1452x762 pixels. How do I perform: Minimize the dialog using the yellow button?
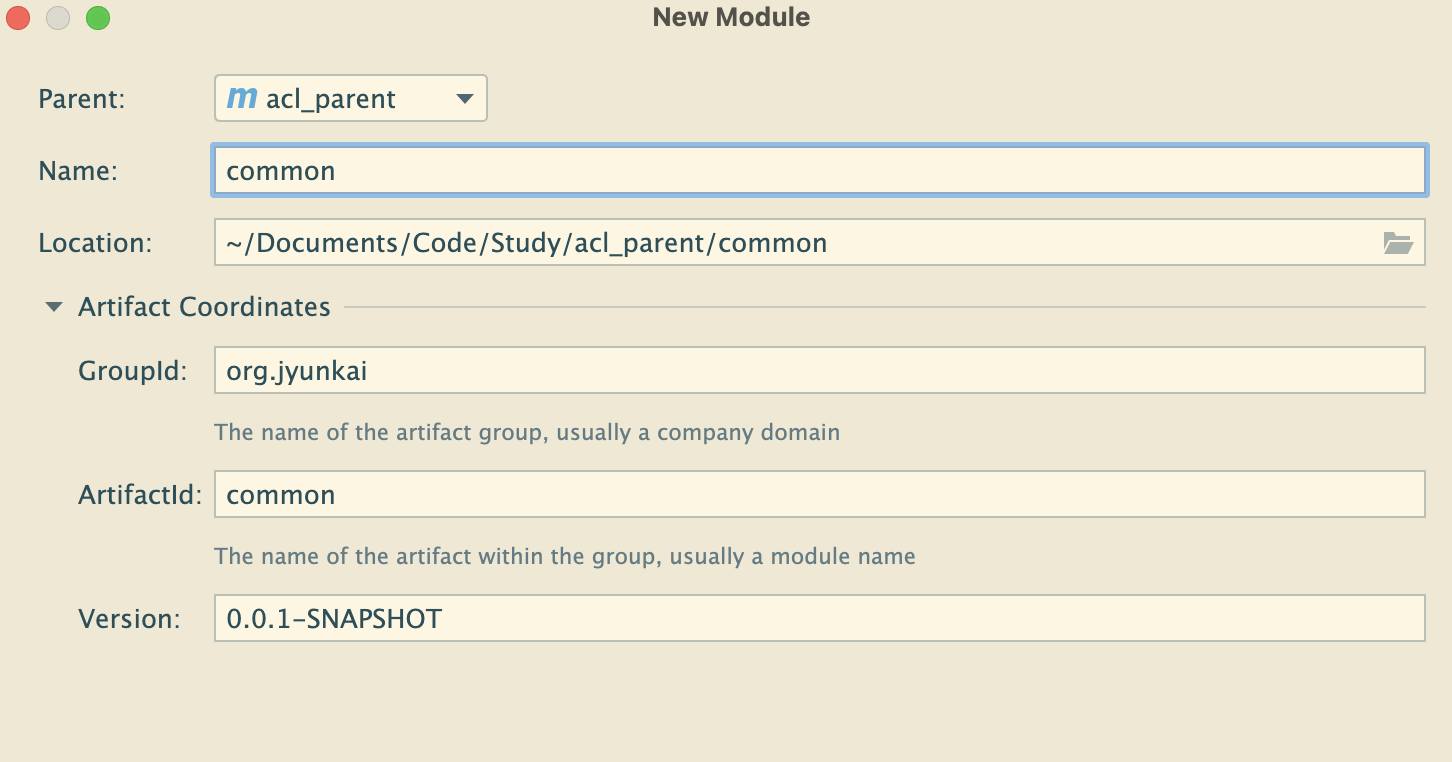[x=58, y=18]
